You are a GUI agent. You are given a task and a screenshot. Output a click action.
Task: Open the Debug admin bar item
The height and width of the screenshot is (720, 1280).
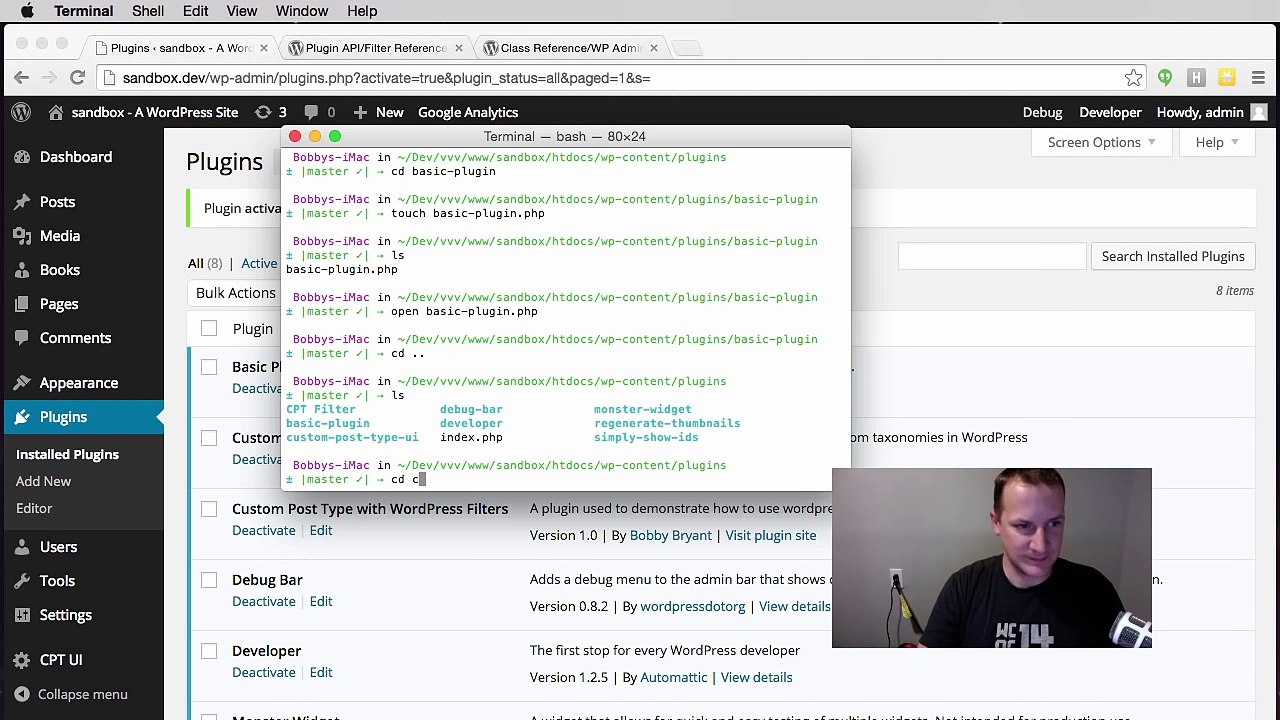[x=1042, y=112]
